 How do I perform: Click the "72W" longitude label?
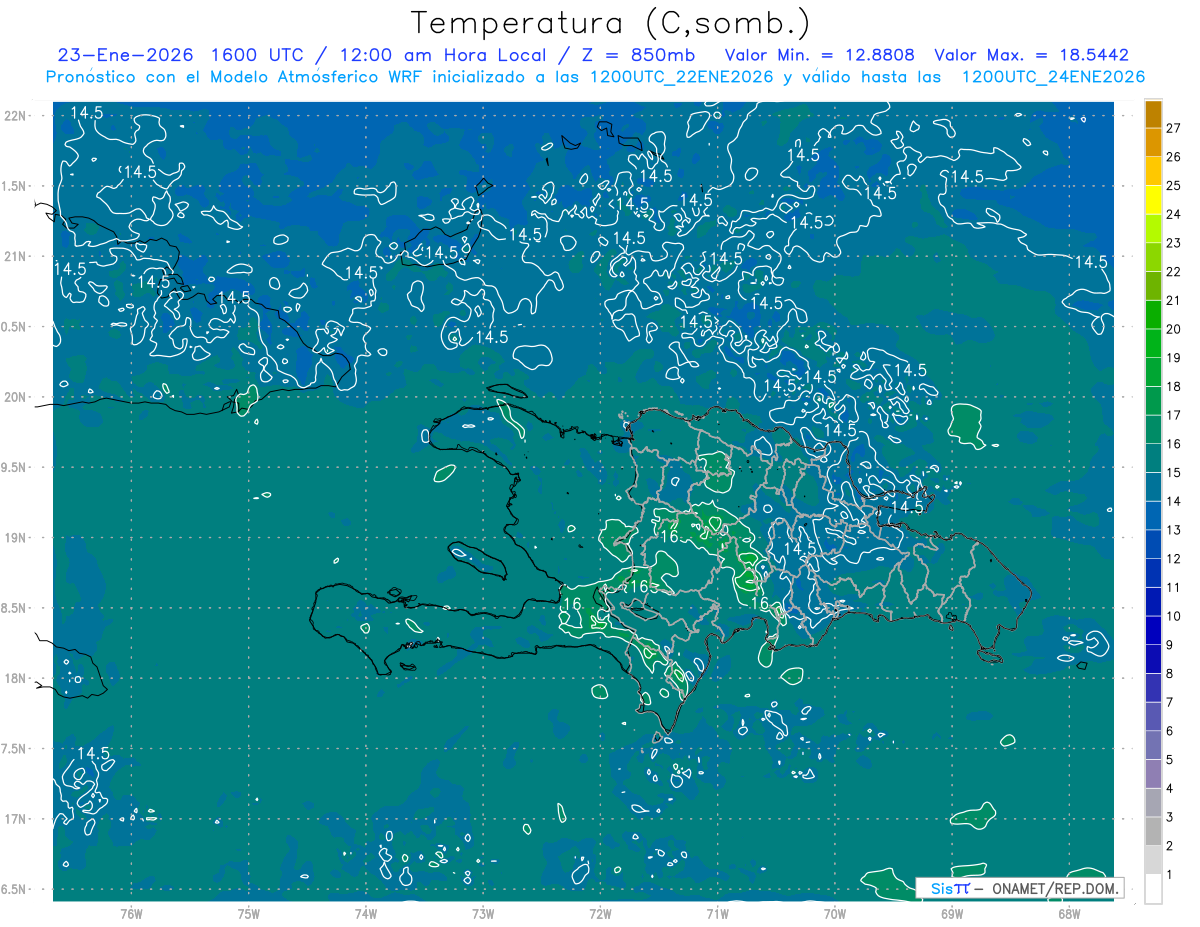(600, 914)
